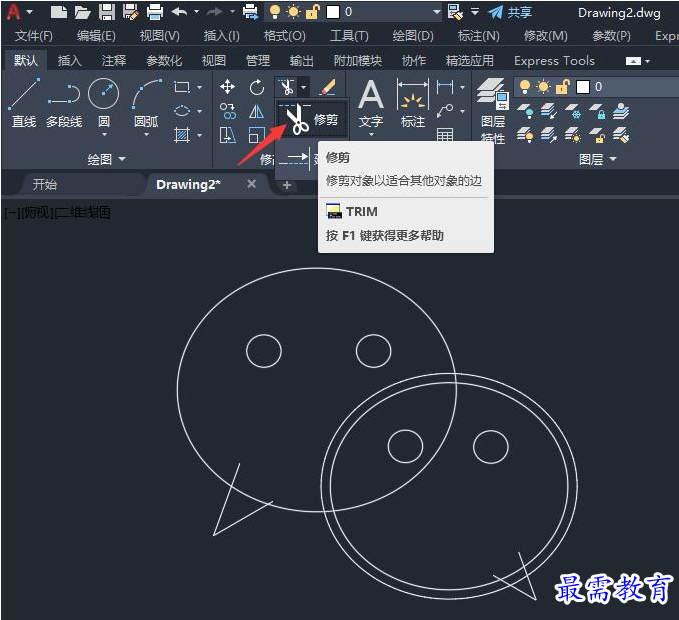Open the Ellipse tool dropdown arrow
The width and height of the screenshot is (679, 620).
pos(199,111)
